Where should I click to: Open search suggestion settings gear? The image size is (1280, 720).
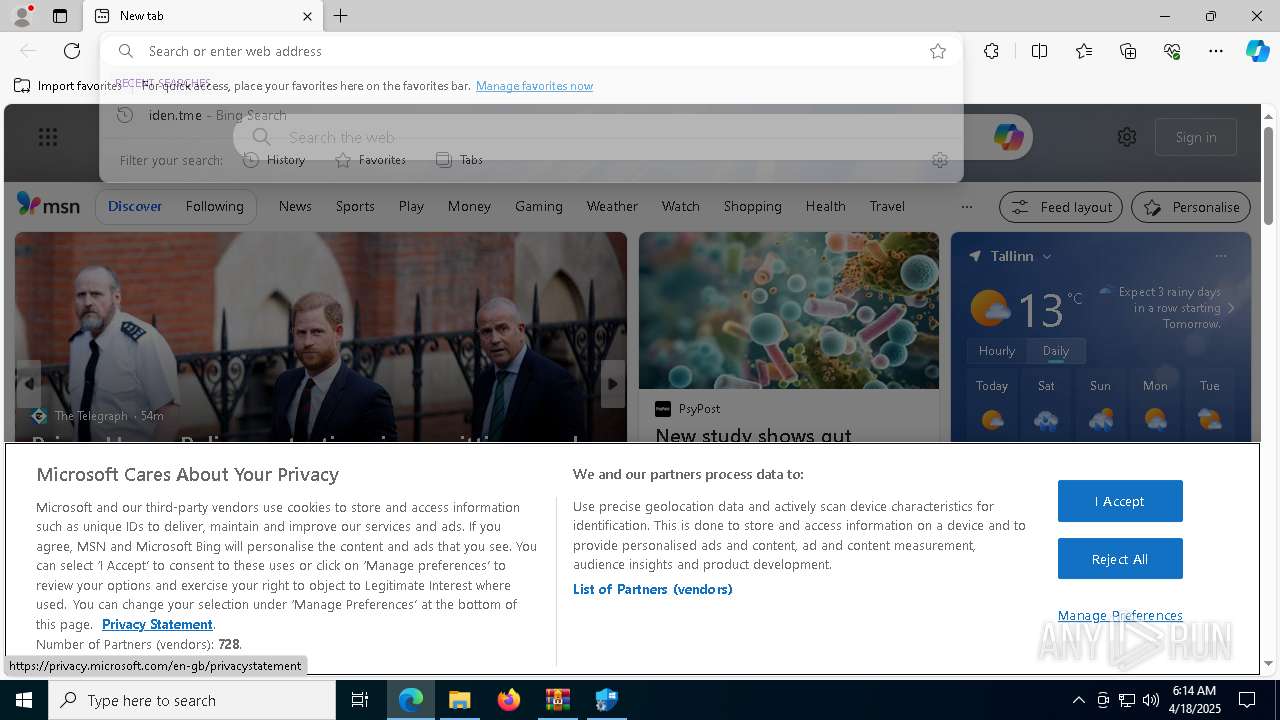click(939, 160)
